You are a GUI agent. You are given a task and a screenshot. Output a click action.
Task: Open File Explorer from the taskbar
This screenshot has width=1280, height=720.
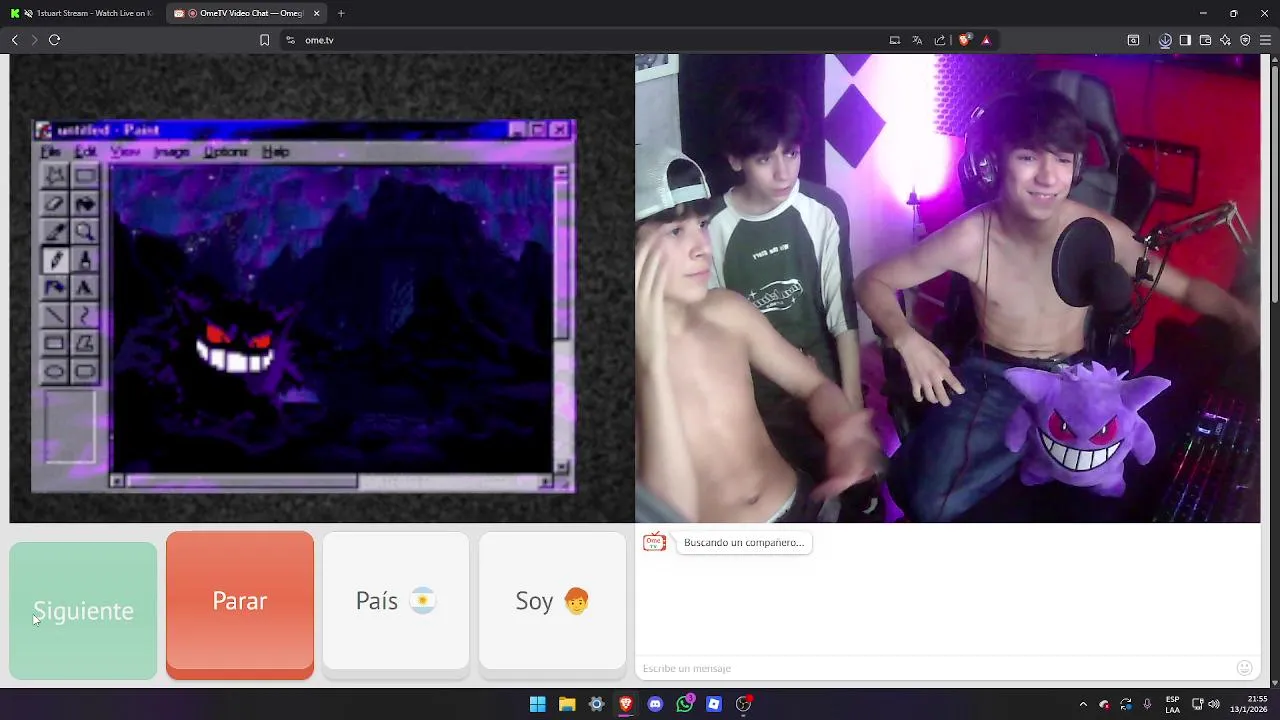tap(567, 704)
